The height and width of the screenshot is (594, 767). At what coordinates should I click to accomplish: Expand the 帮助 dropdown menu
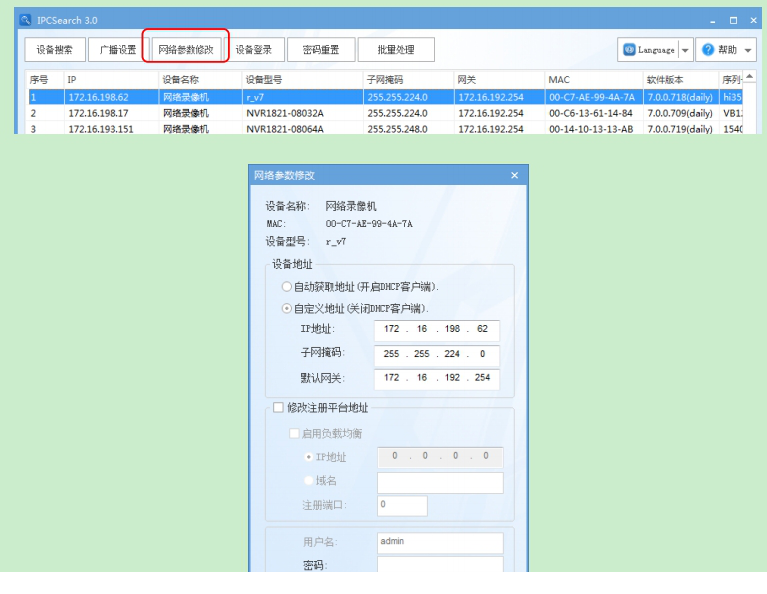click(x=748, y=49)
